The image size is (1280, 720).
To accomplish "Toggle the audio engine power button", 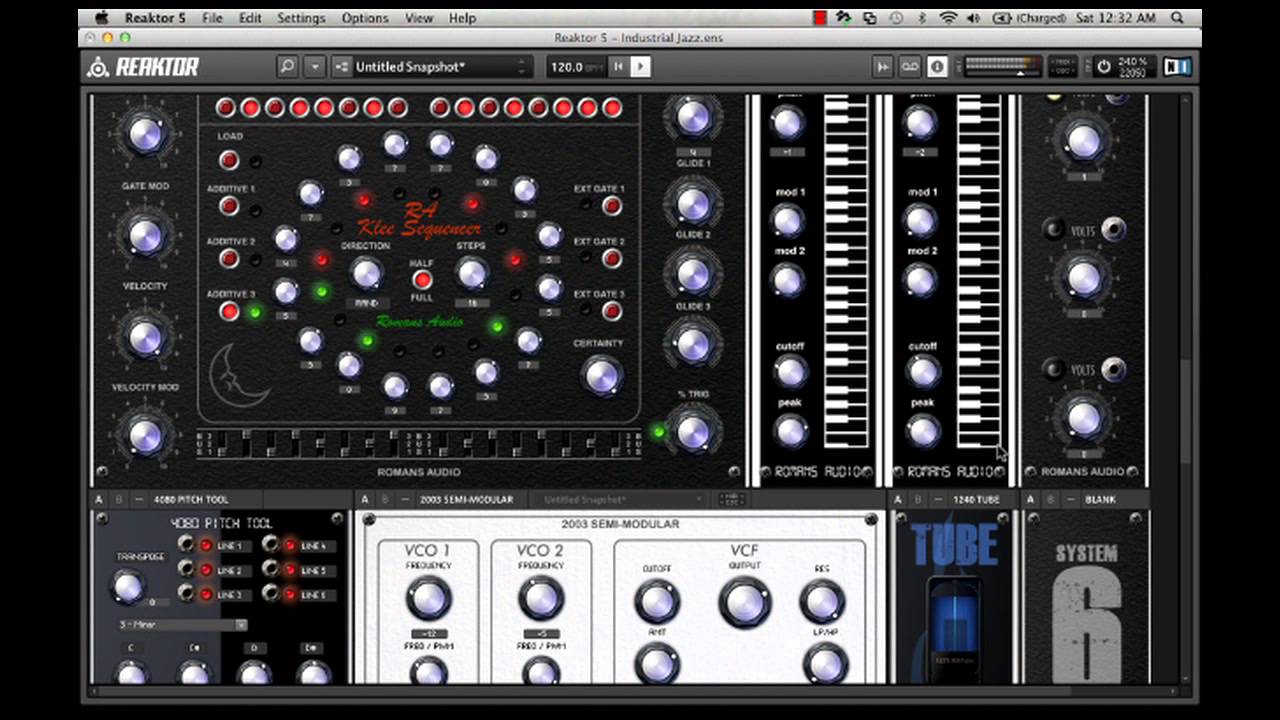I will click(x=1104, y=66).
